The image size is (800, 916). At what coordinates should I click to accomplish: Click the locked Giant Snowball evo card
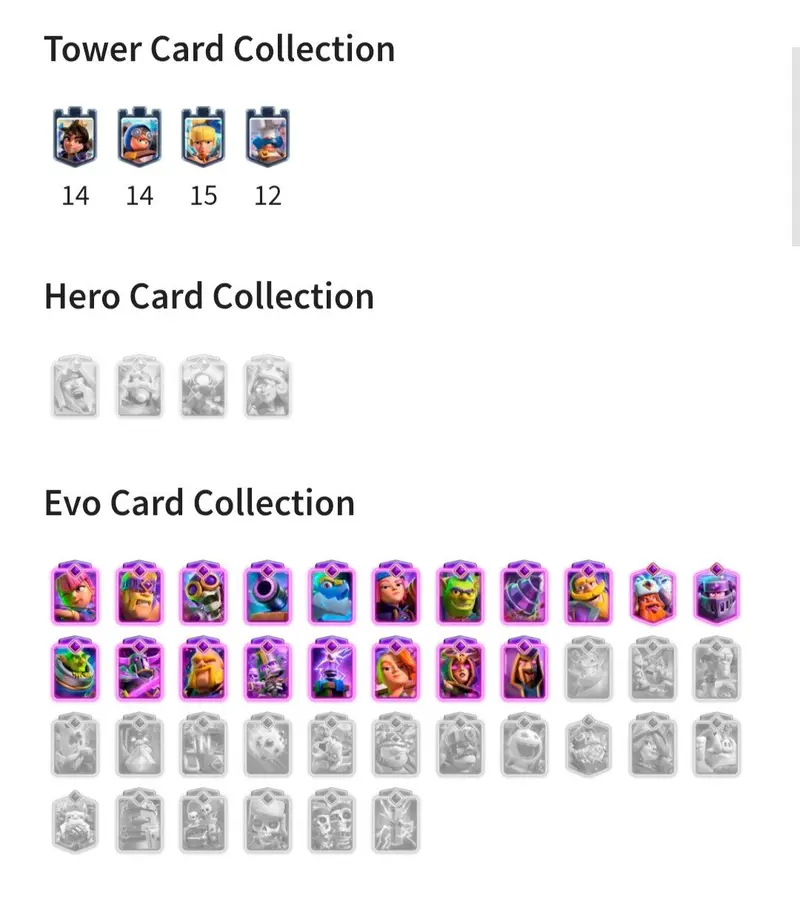point(268,745)
